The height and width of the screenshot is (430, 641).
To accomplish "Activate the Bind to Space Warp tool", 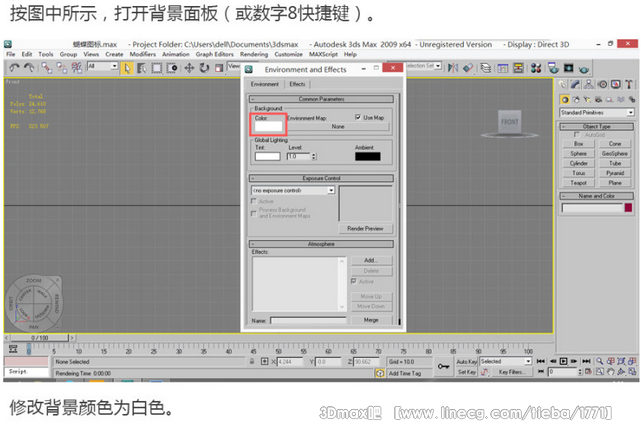I will (76, 68).
